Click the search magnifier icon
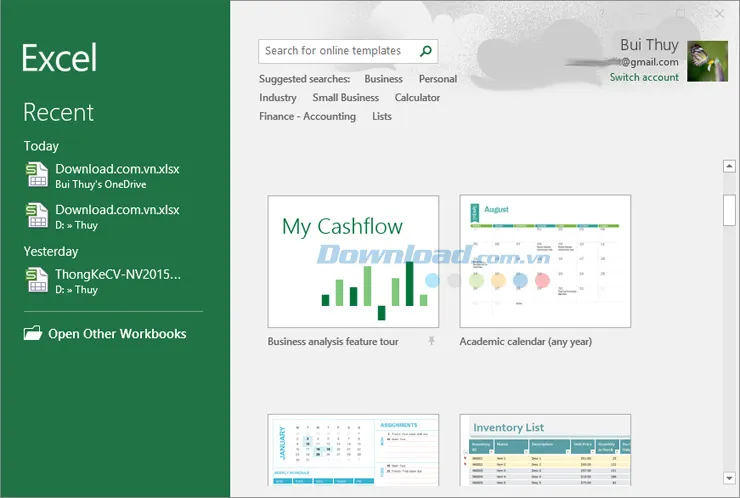The image size is (740, 498). 426,51
